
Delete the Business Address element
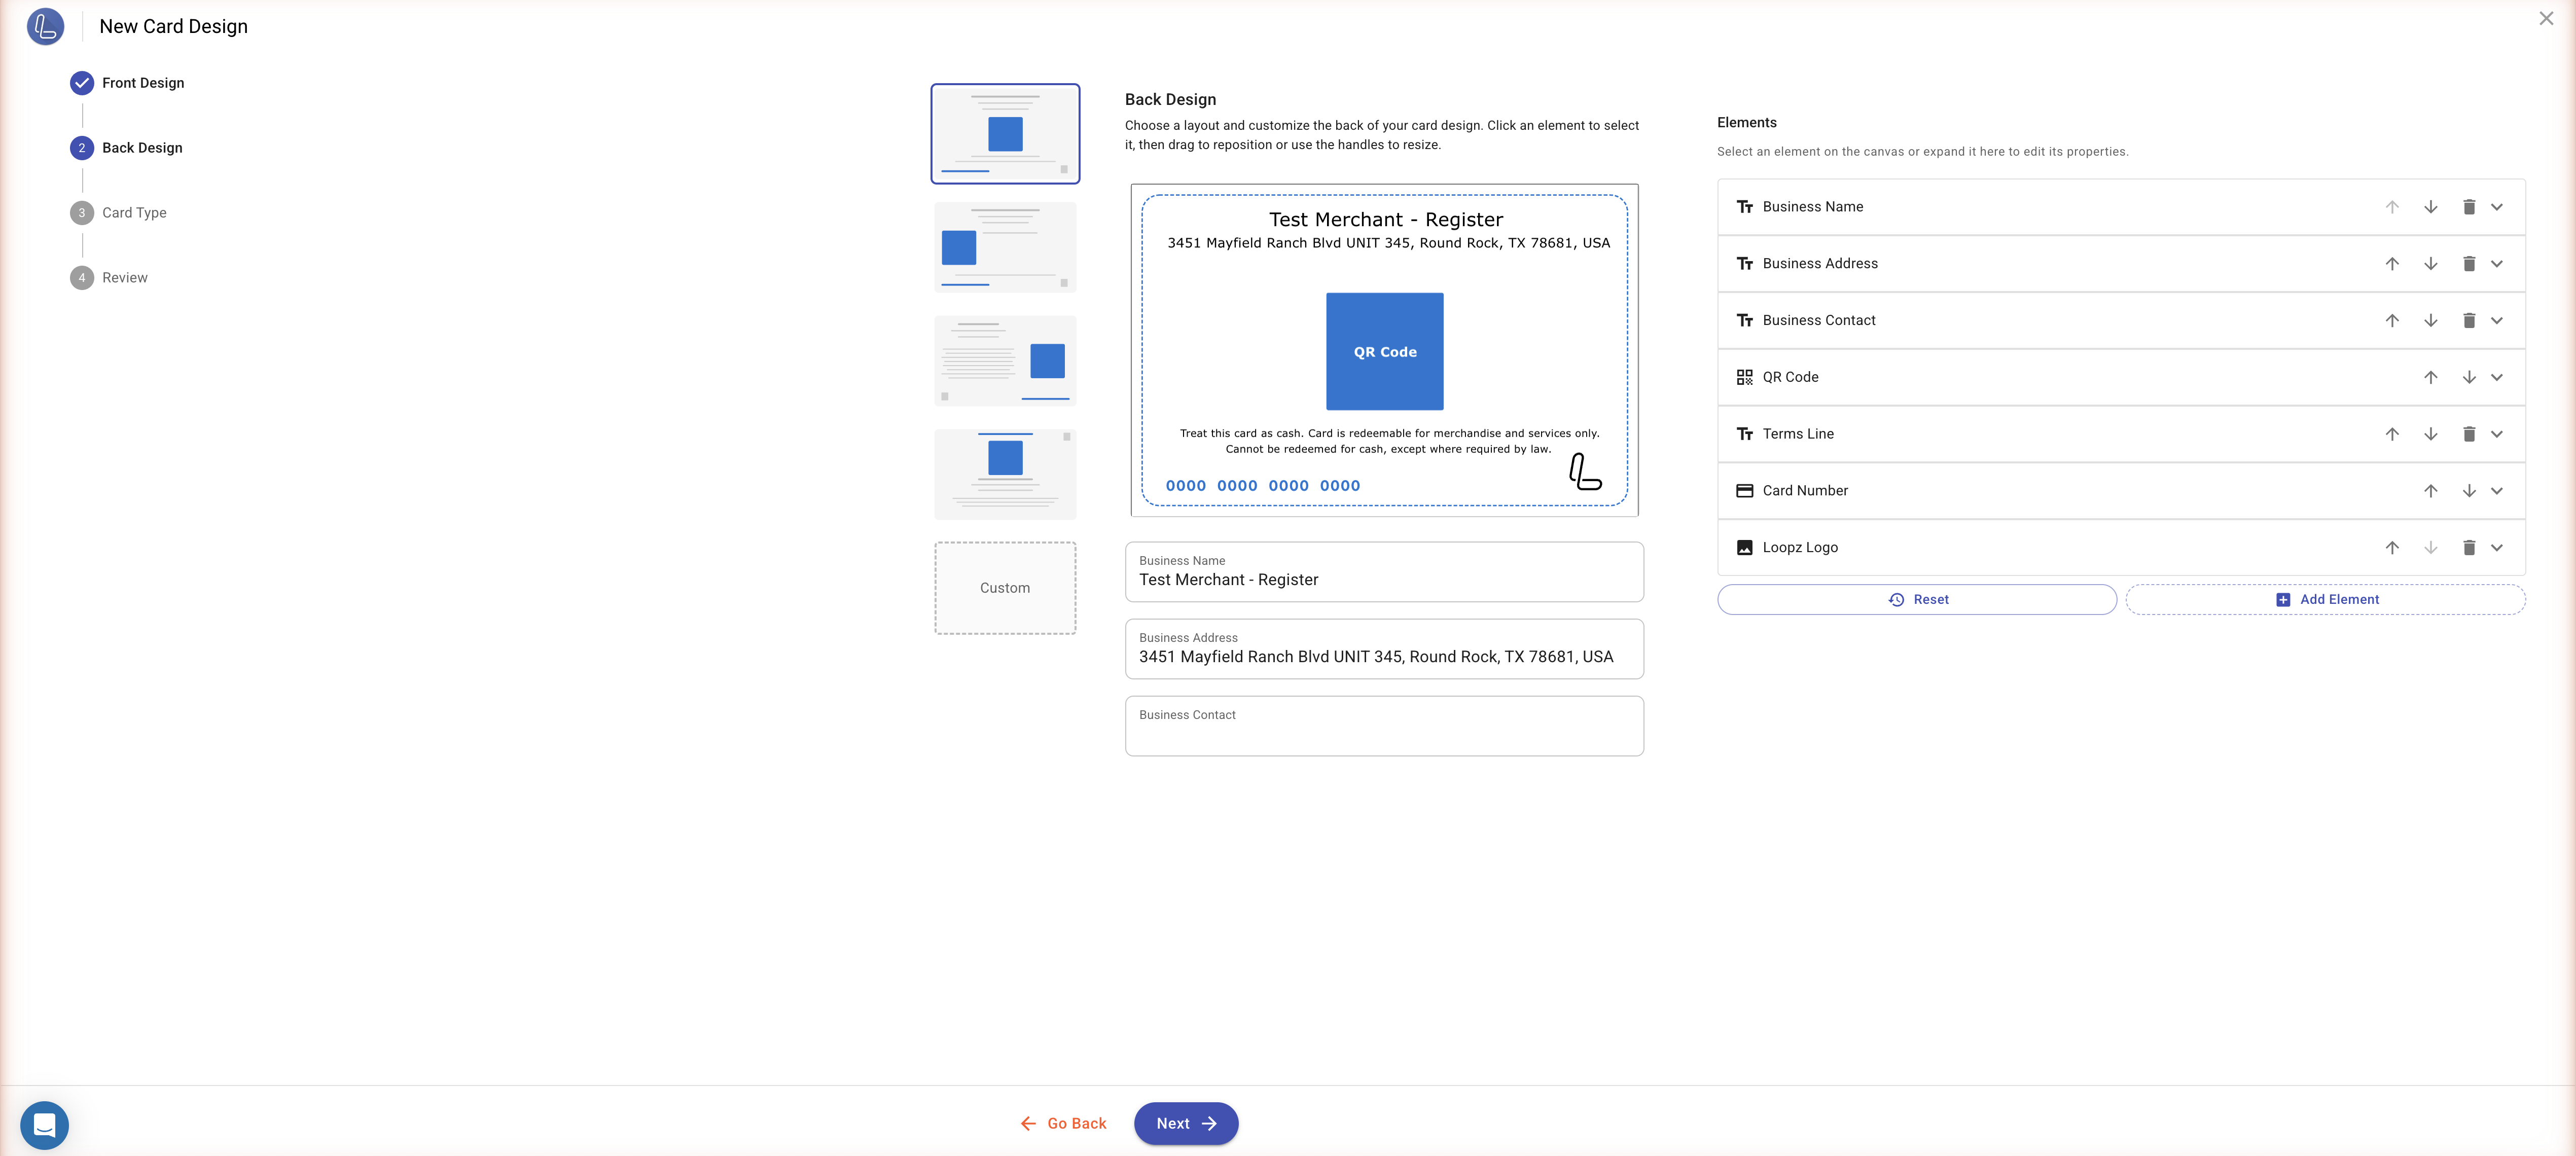coord(2469,264)
